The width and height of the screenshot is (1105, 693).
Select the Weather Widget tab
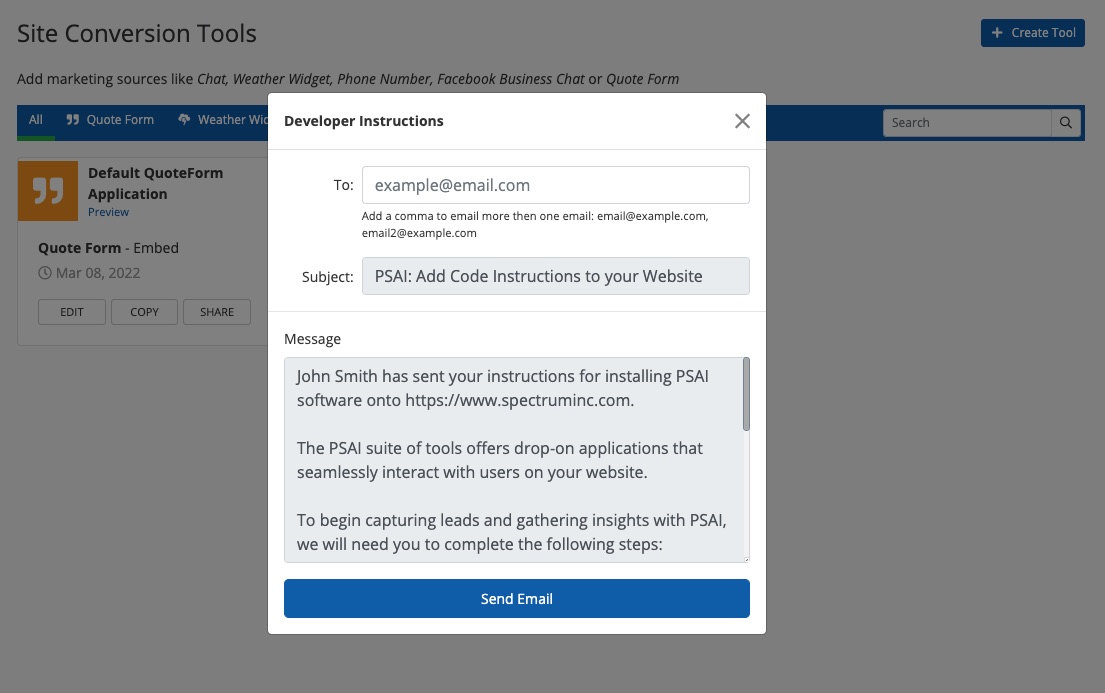(222, 120)
